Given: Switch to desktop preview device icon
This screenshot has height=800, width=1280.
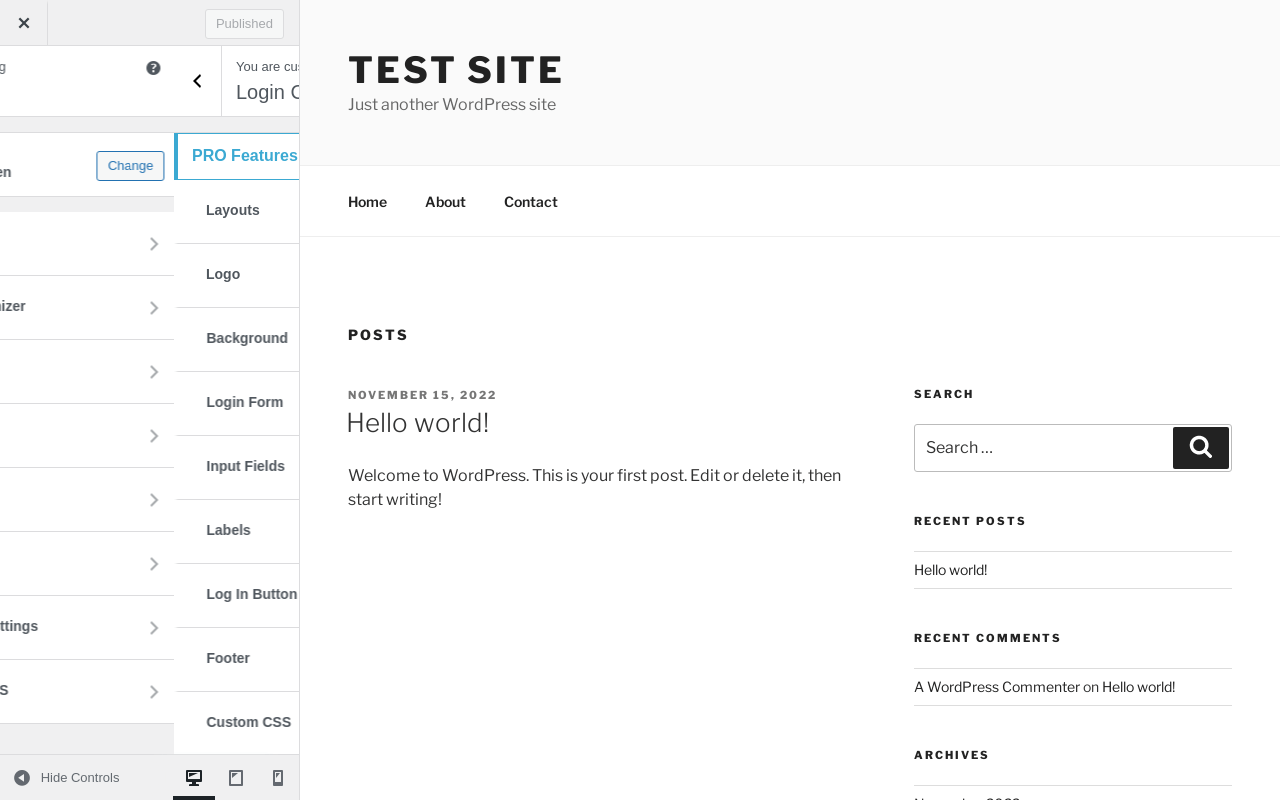Looking at the screenshot, I should (x=194, y=778).
